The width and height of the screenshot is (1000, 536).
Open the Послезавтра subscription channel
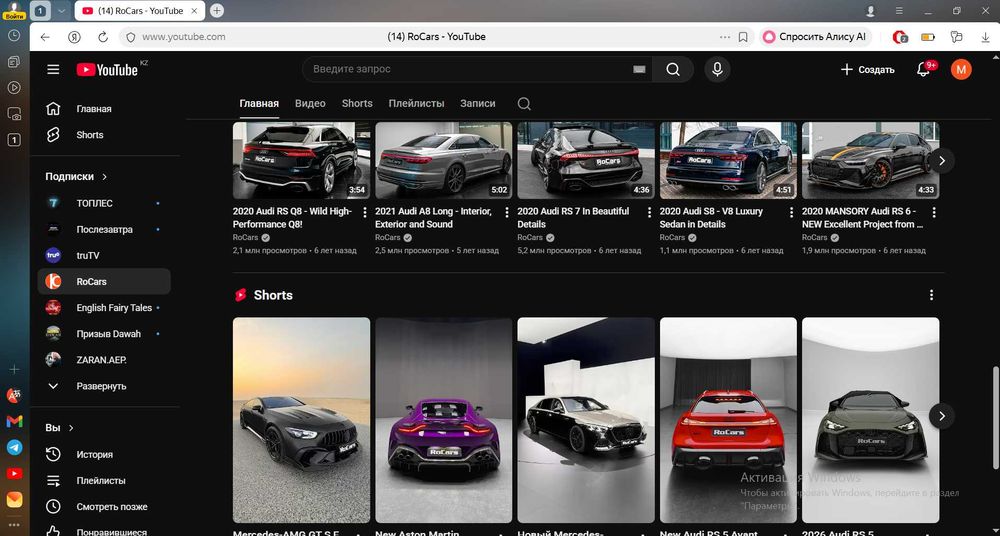coord(104,229)
